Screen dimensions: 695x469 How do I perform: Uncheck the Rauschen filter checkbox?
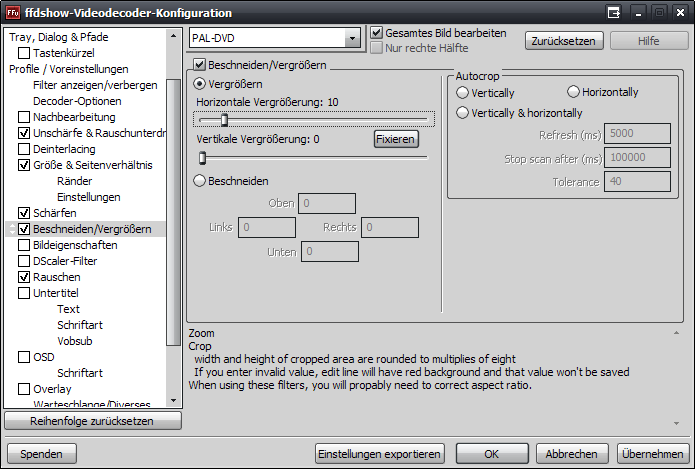(x=24, y=277)
